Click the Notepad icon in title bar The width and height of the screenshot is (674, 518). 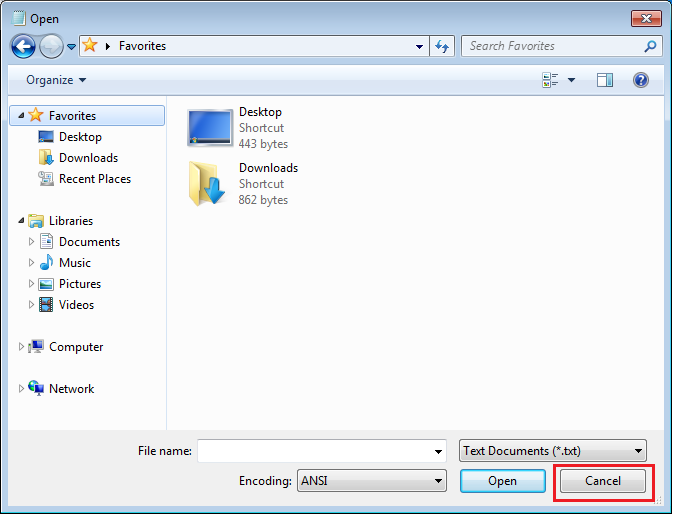[18, 18]
